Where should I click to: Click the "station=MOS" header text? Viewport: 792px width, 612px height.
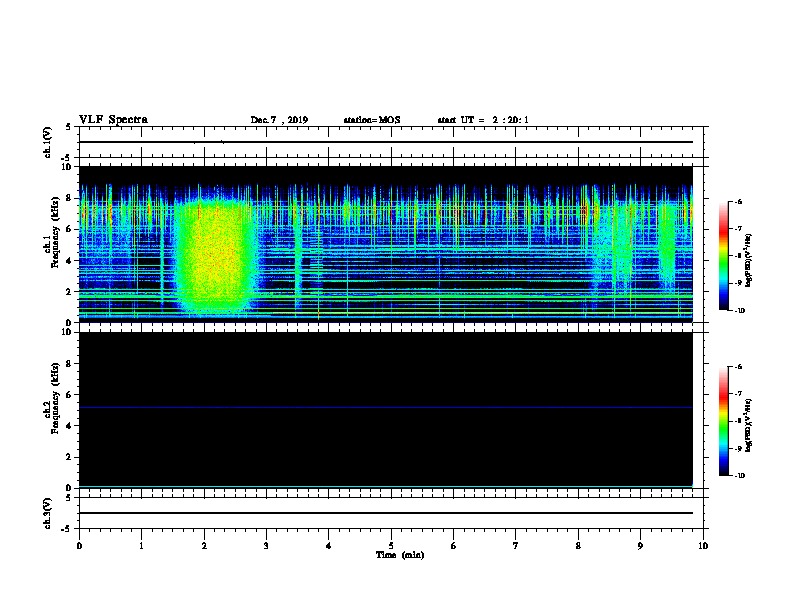(x=372, y=120)
